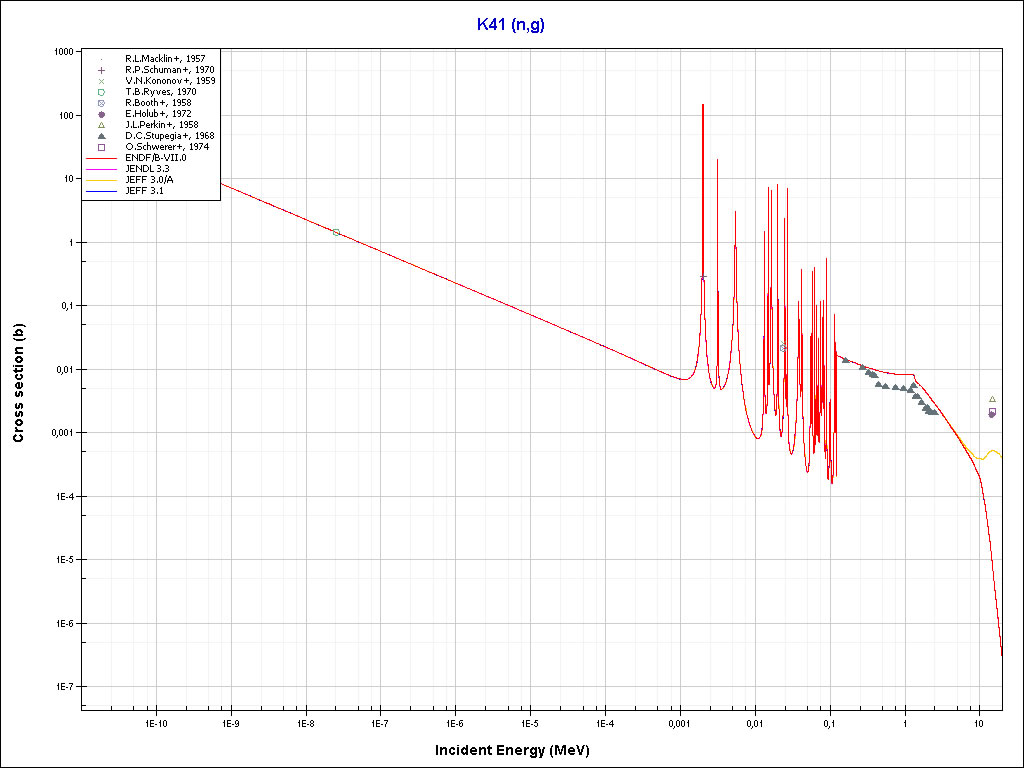Click the green circle data point on thermal line
This screenshot has height=768, width=1024.
coord(336,233)
